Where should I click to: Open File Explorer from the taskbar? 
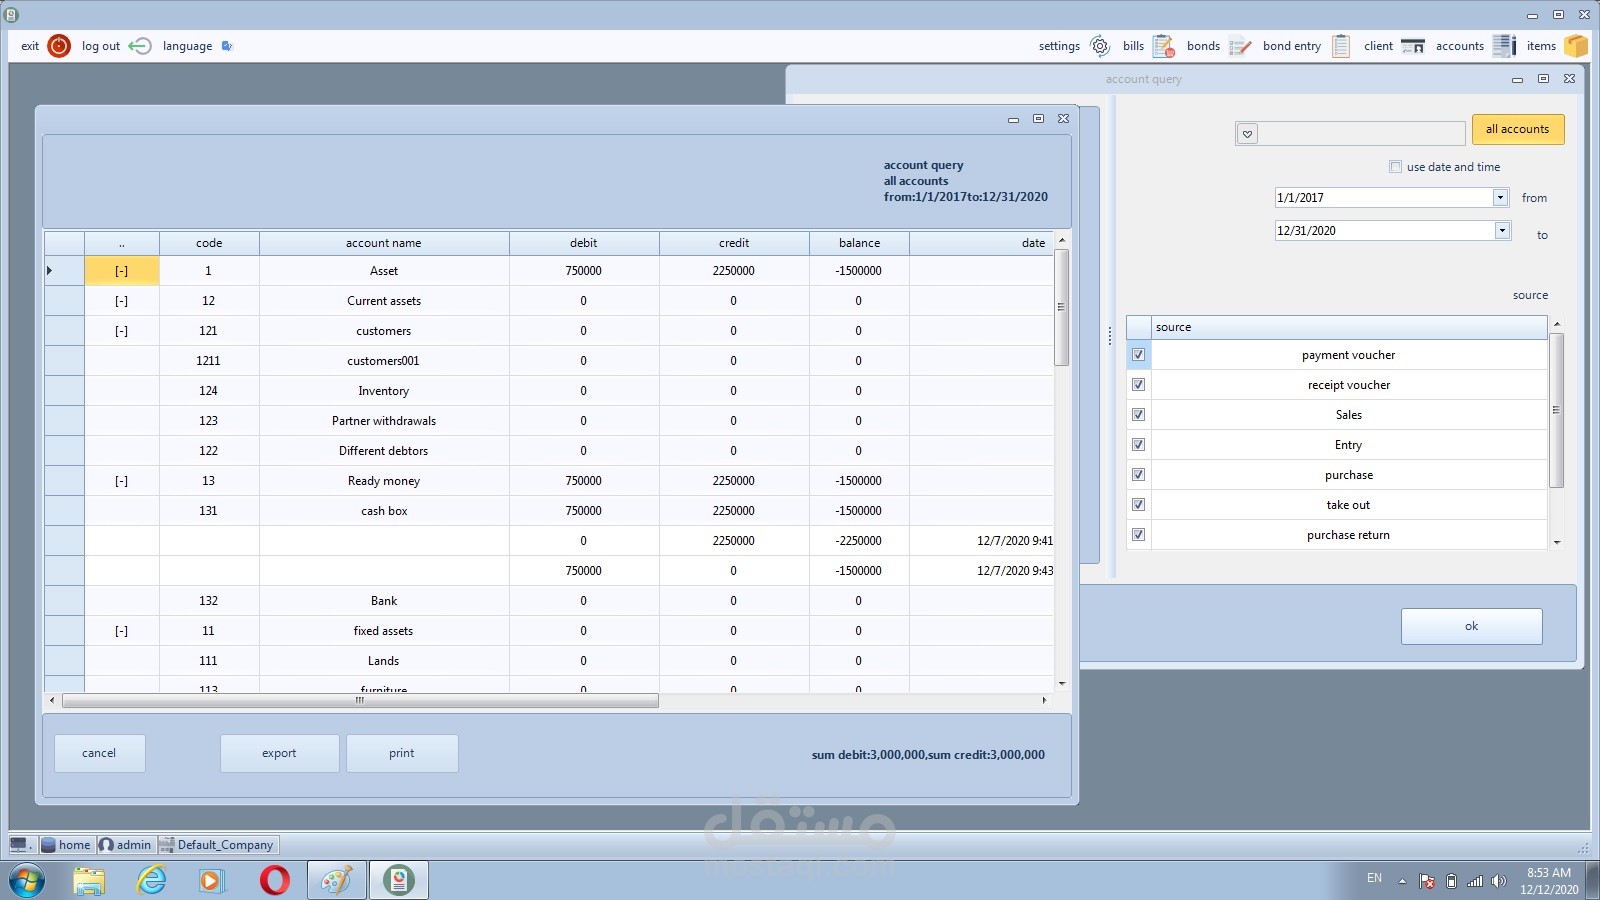(x=89, y=881)
